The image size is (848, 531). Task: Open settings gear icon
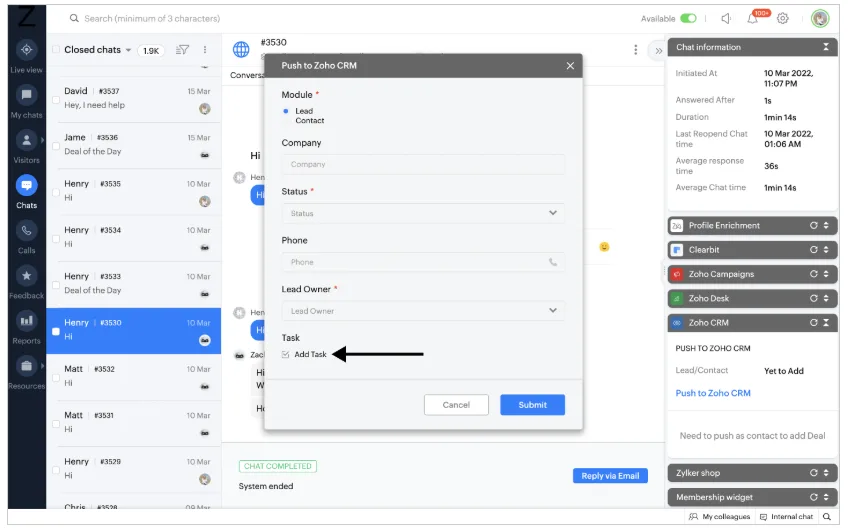(x=783, y=18)
